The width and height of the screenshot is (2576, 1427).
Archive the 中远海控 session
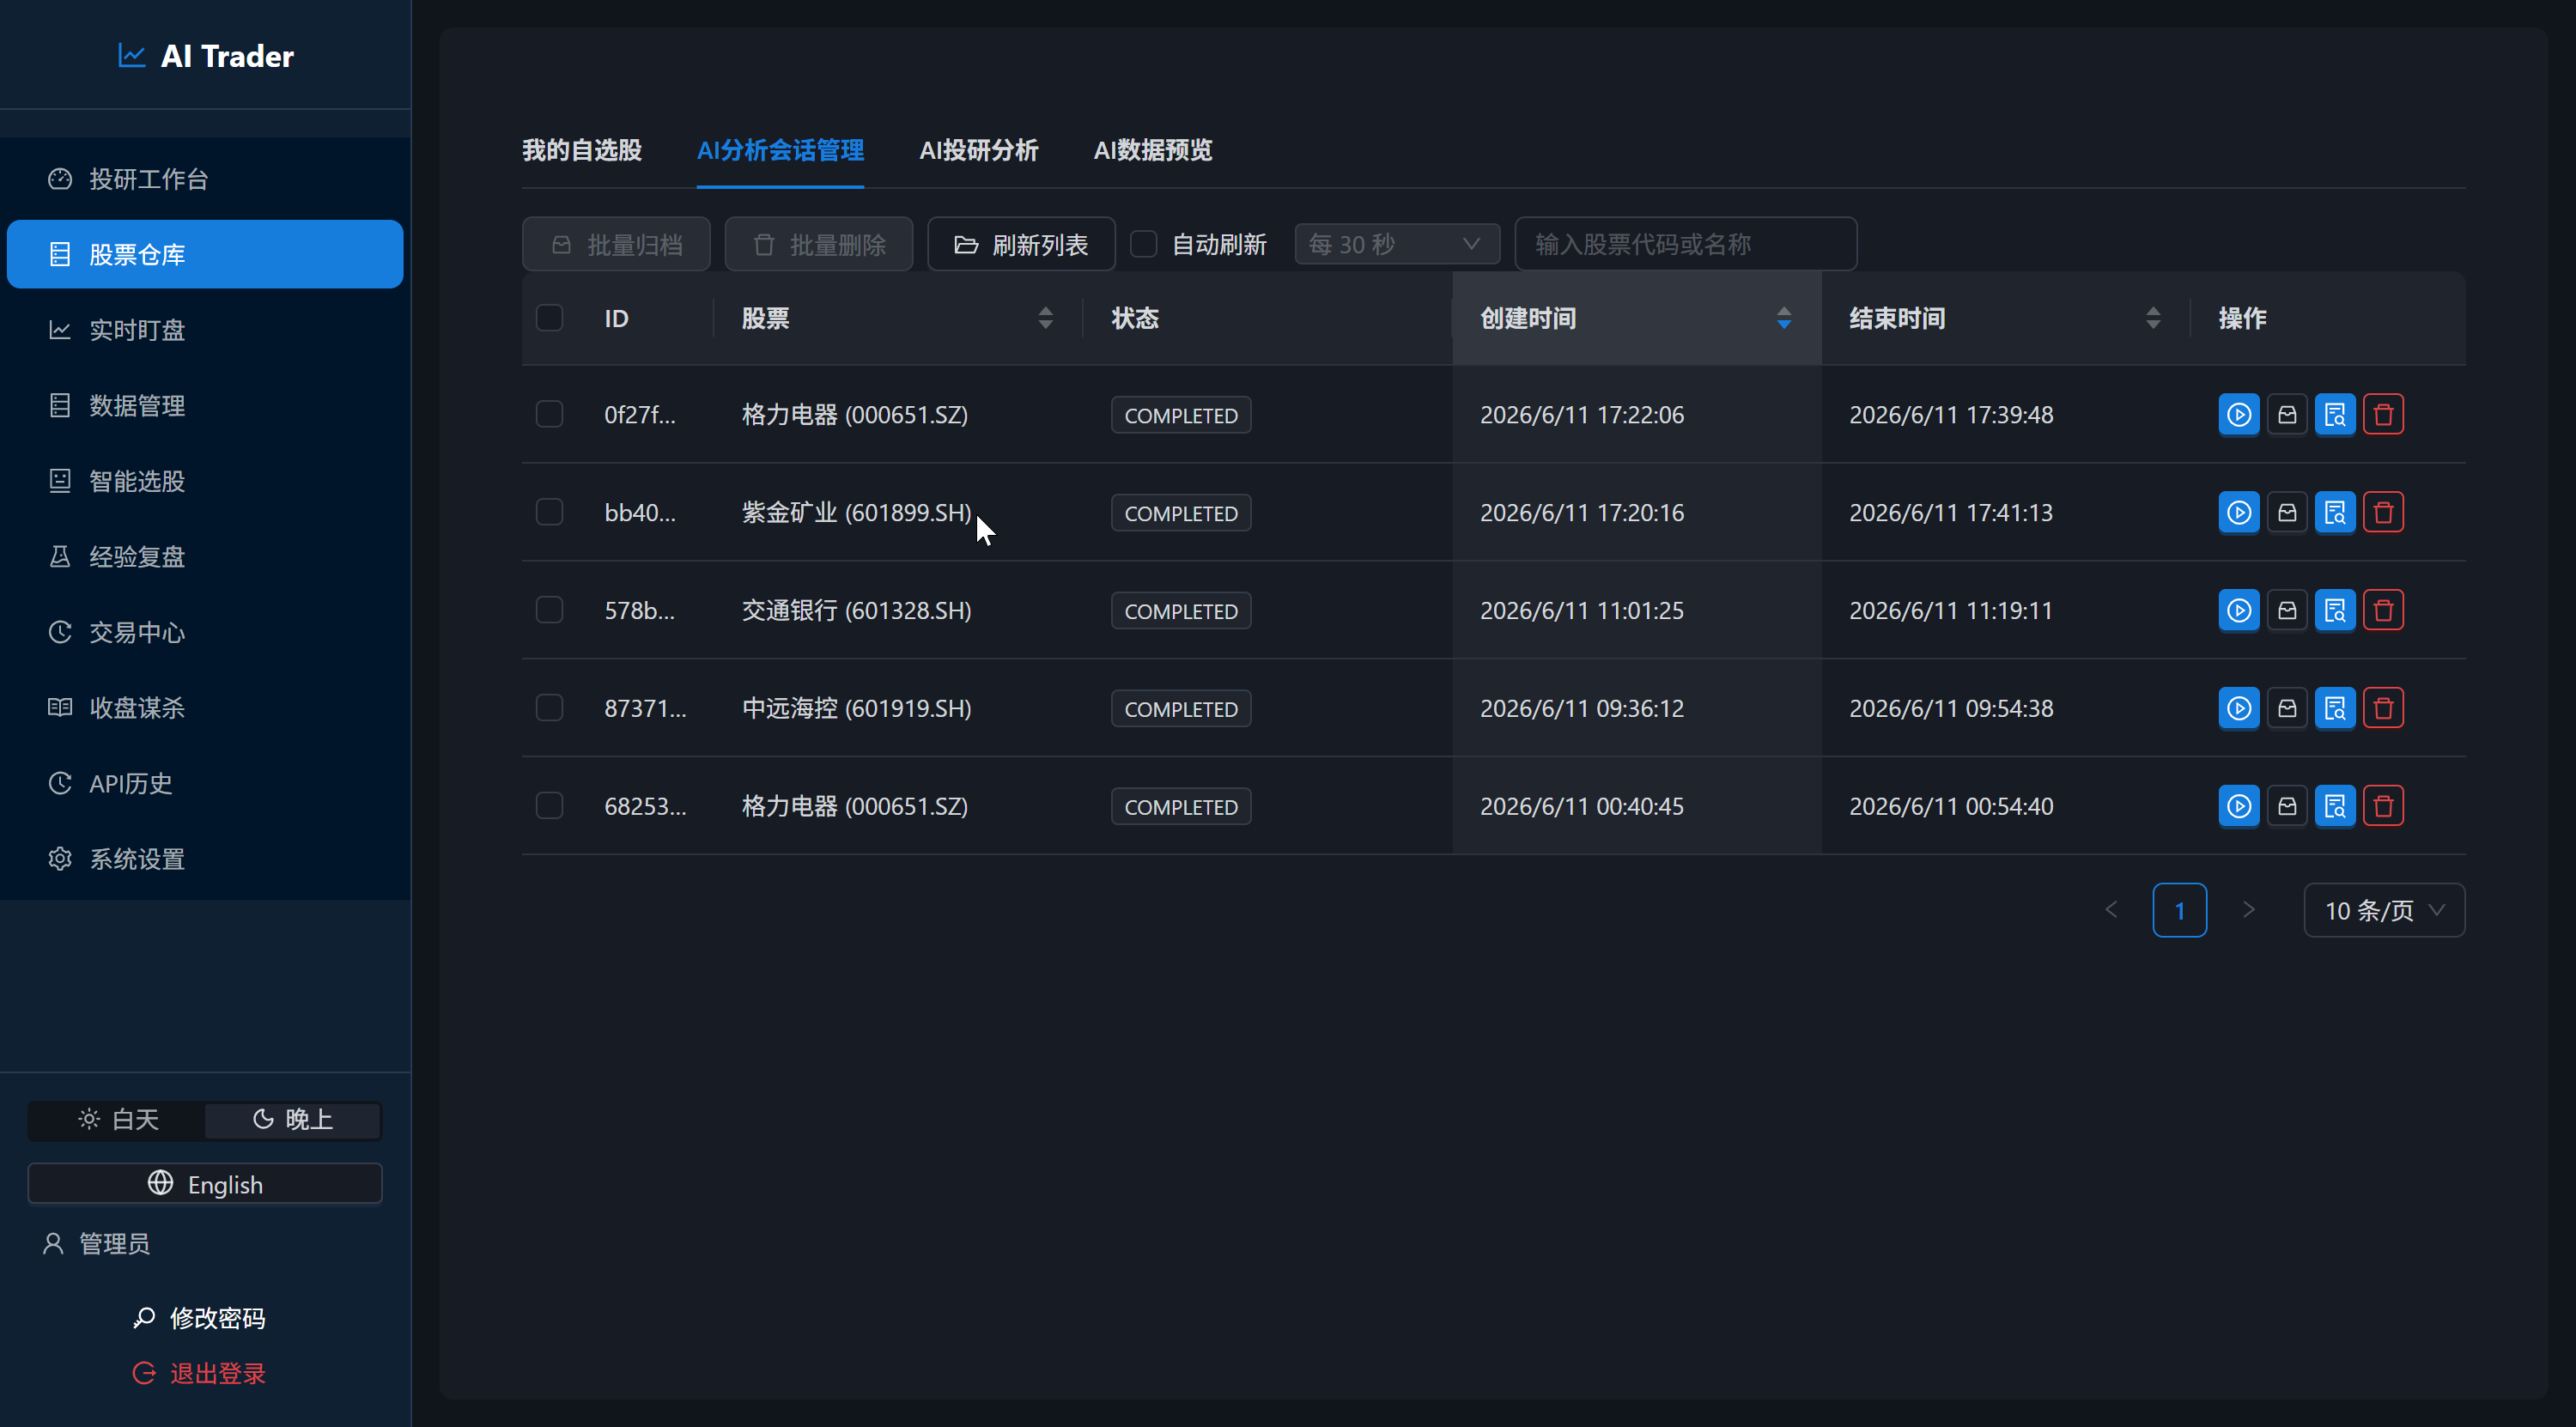pyautogui.click(x=2286, y=708)
